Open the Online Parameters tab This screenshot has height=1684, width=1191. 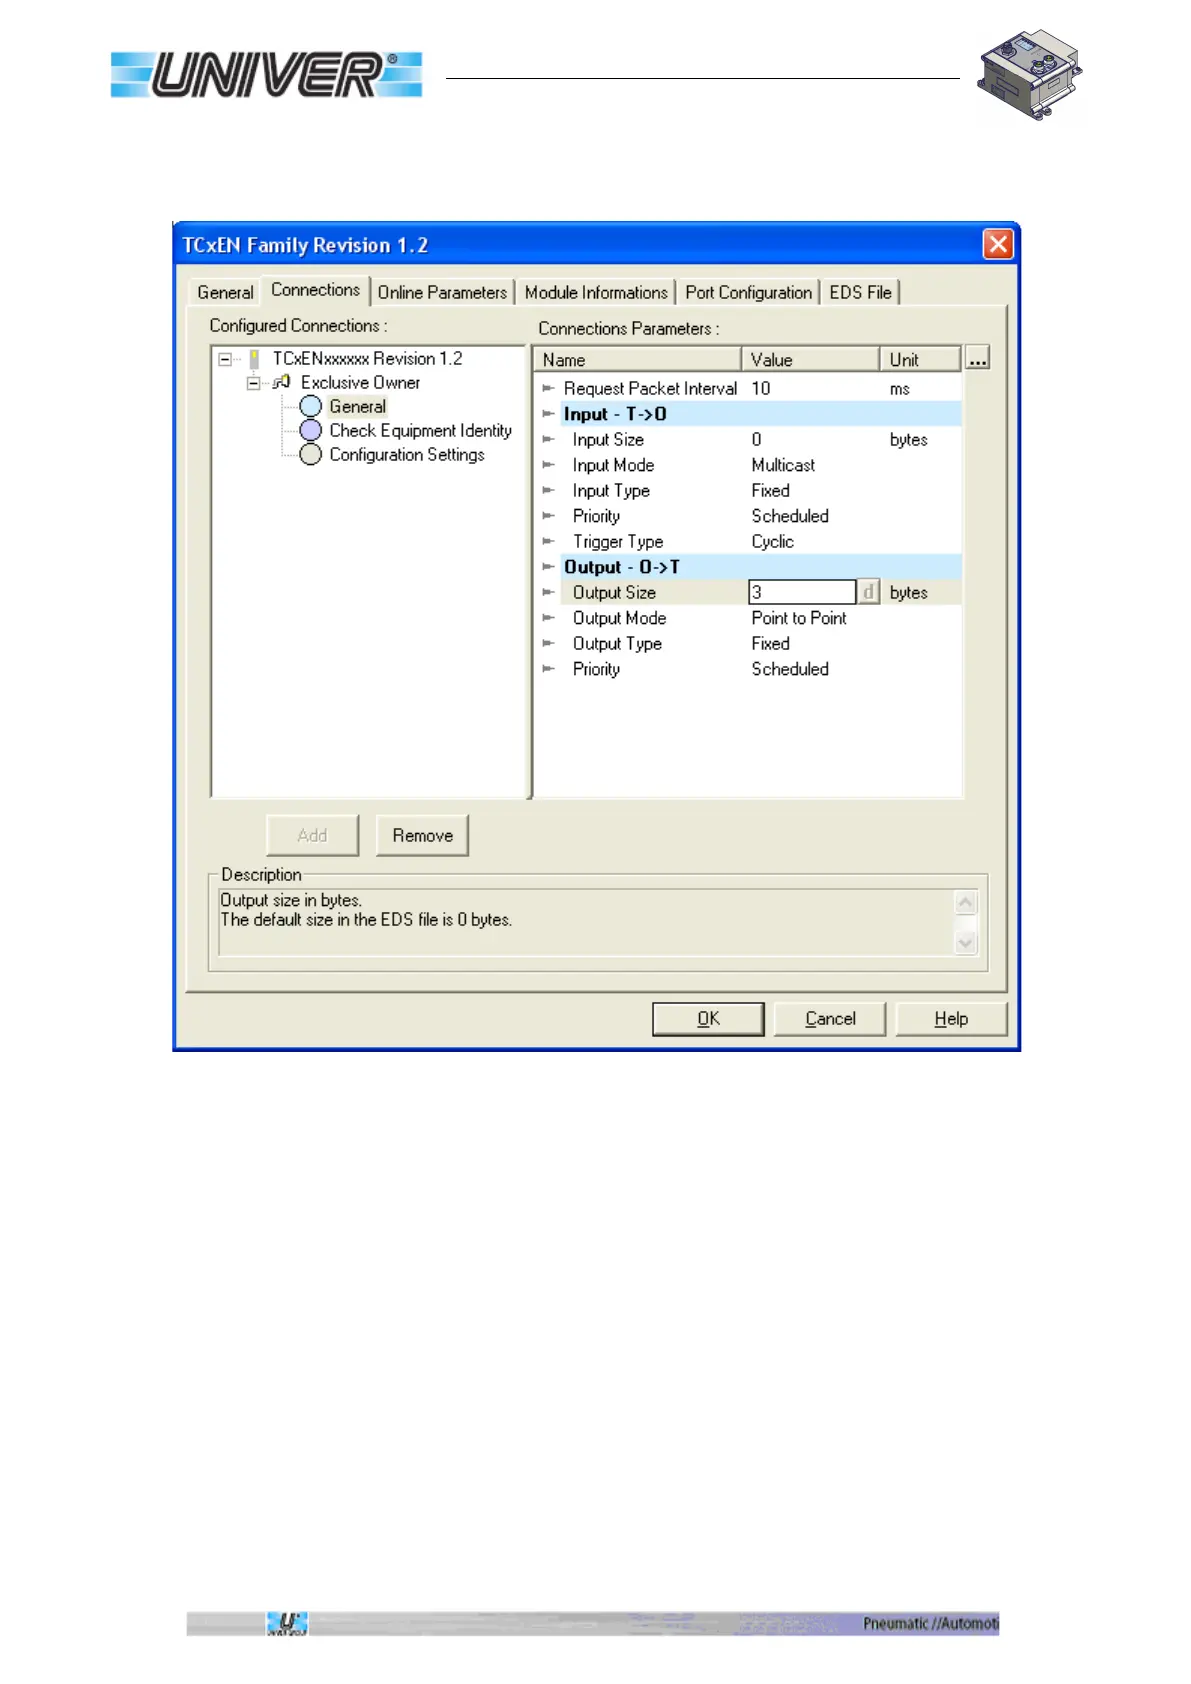[442, 292]
